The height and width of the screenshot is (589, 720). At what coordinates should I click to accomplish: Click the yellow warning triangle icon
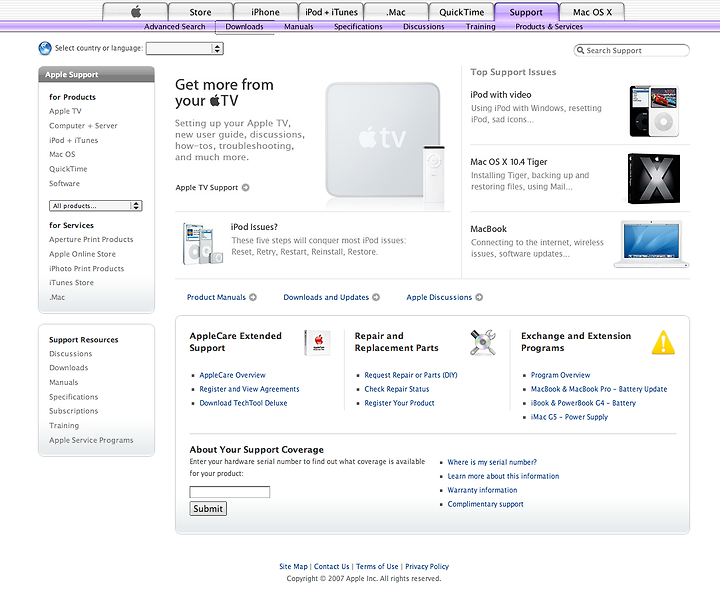pyautogui.click(x=663, y=342)
